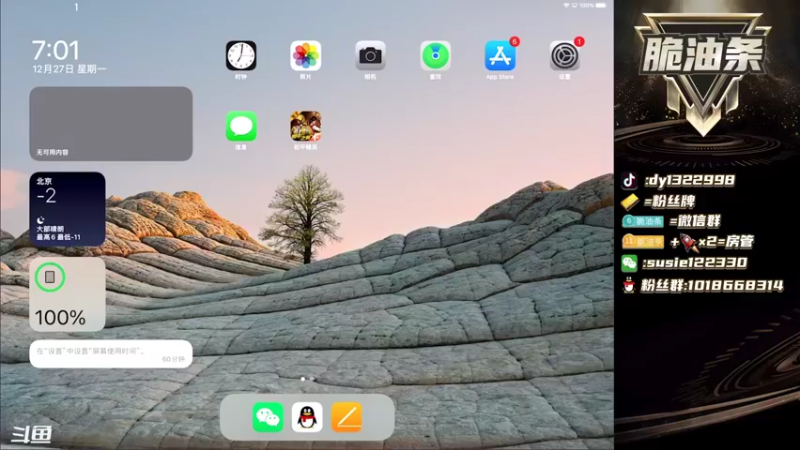Viewport: 800px width, 450px height.
Task: Tap the date text 12月27日 星期一
Action: coord(69,69)
